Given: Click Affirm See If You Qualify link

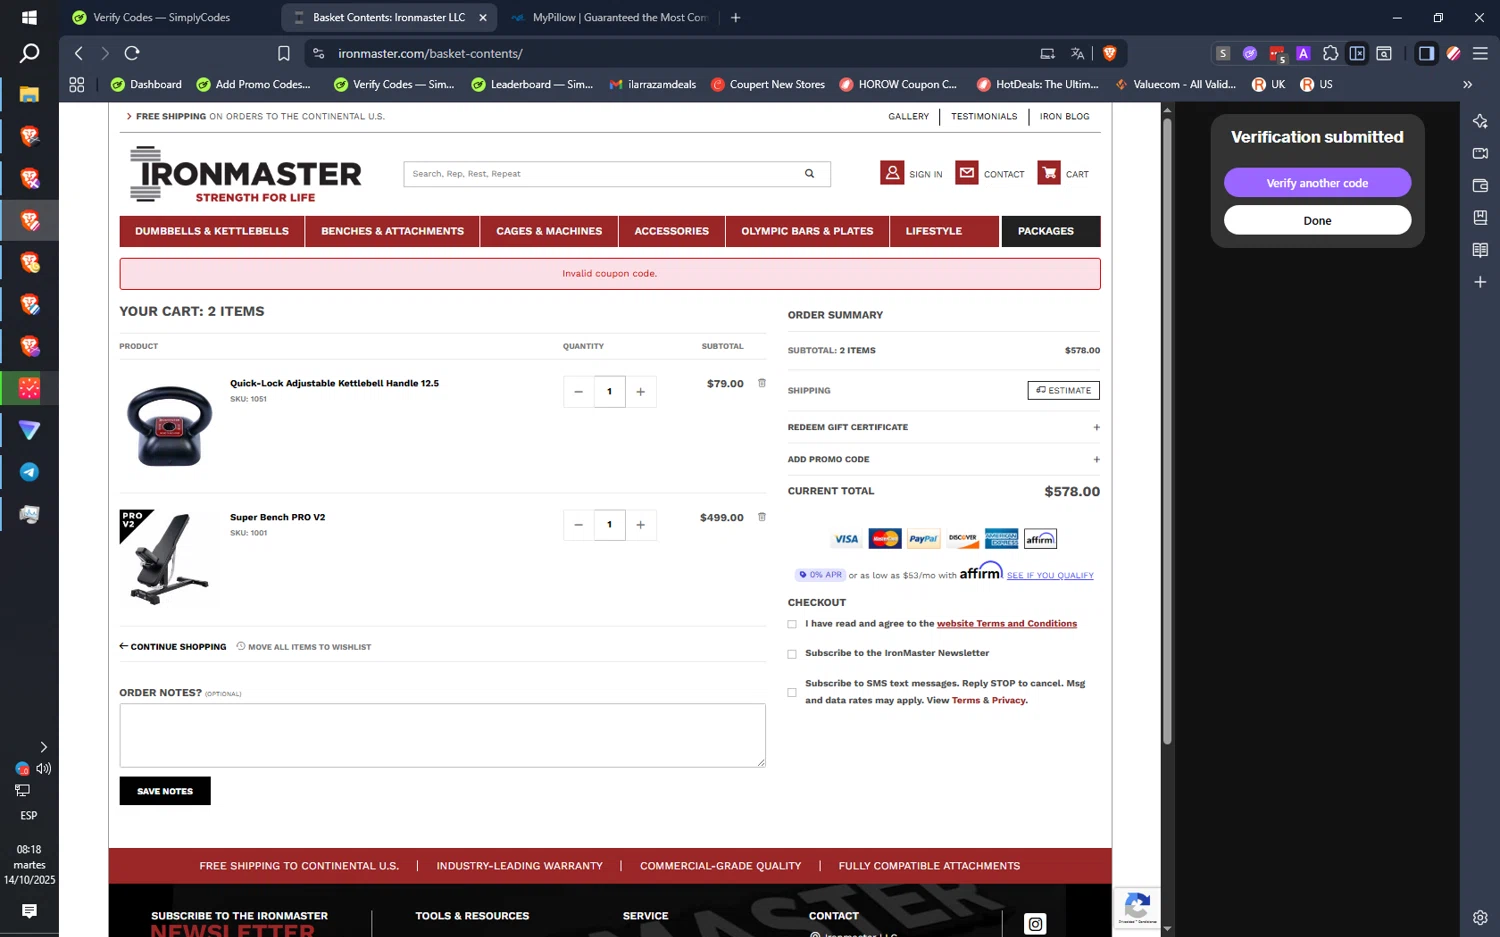Looking at the screenshot, I should point(1050,575).
